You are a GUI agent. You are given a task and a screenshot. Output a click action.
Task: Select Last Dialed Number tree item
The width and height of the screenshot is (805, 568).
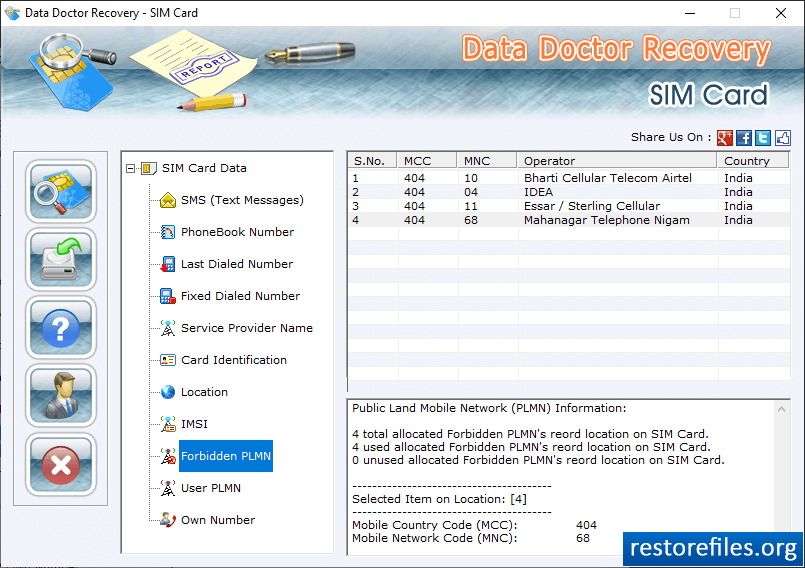coord(237,264)
